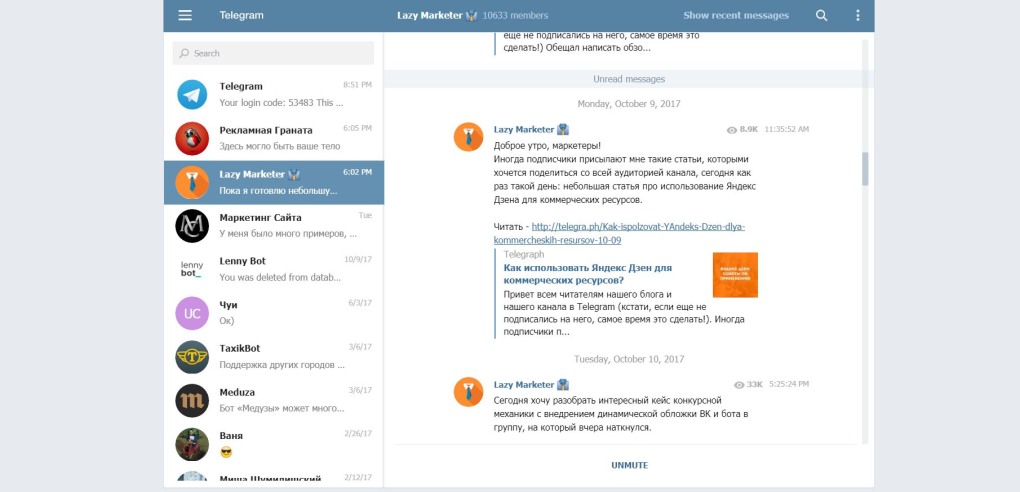This screenshot has height=492, width=1020.
Task: Click Show recent messages
Action: [x=736, y=16]
